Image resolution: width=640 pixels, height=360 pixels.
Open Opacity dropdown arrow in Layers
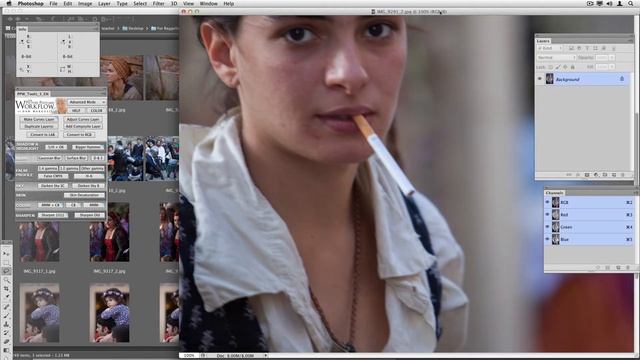tap(612, 58)
